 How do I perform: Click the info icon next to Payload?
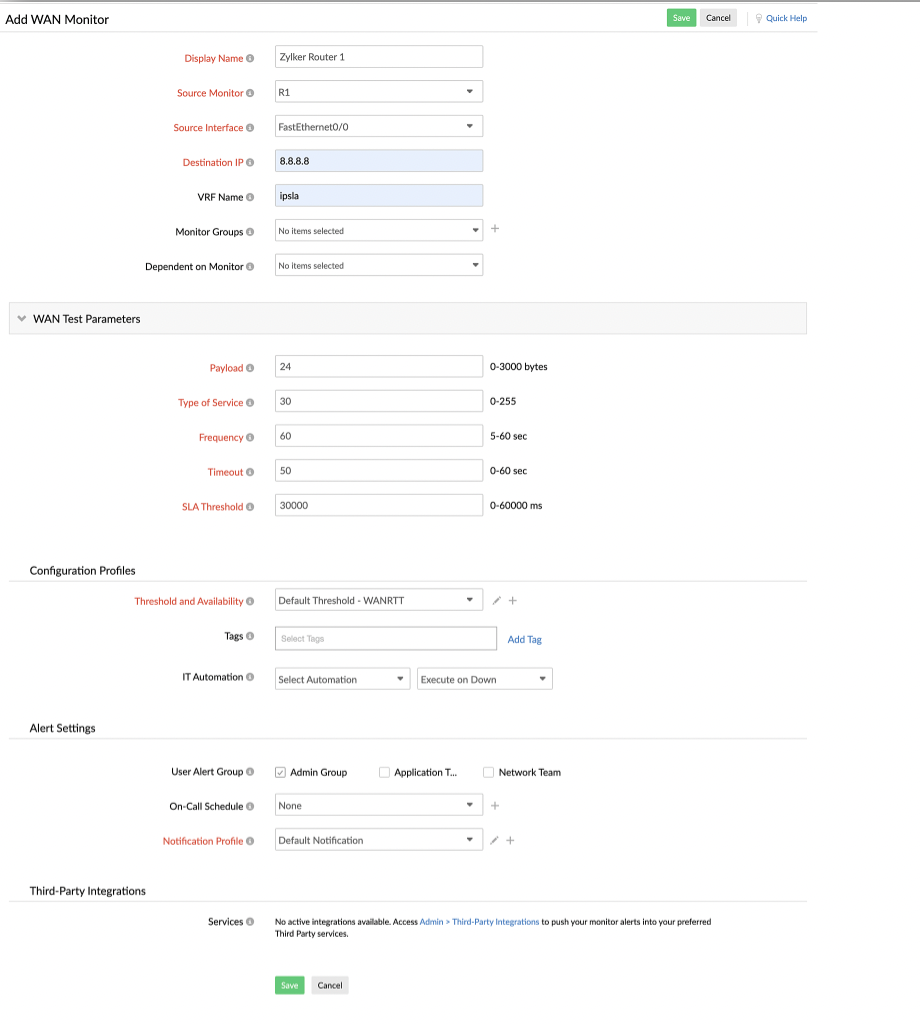tap(249, 368)
